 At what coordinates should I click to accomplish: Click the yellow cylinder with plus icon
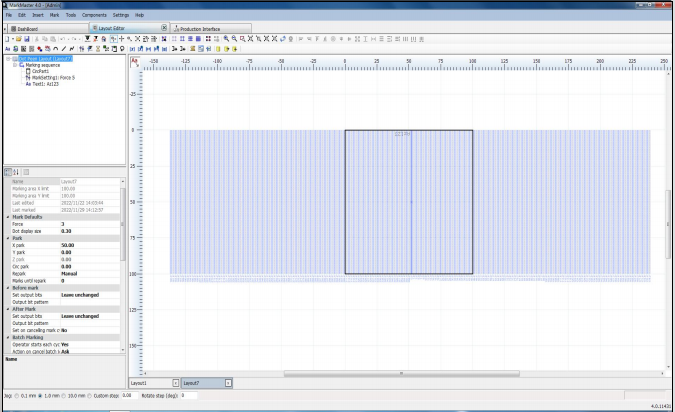235,49
